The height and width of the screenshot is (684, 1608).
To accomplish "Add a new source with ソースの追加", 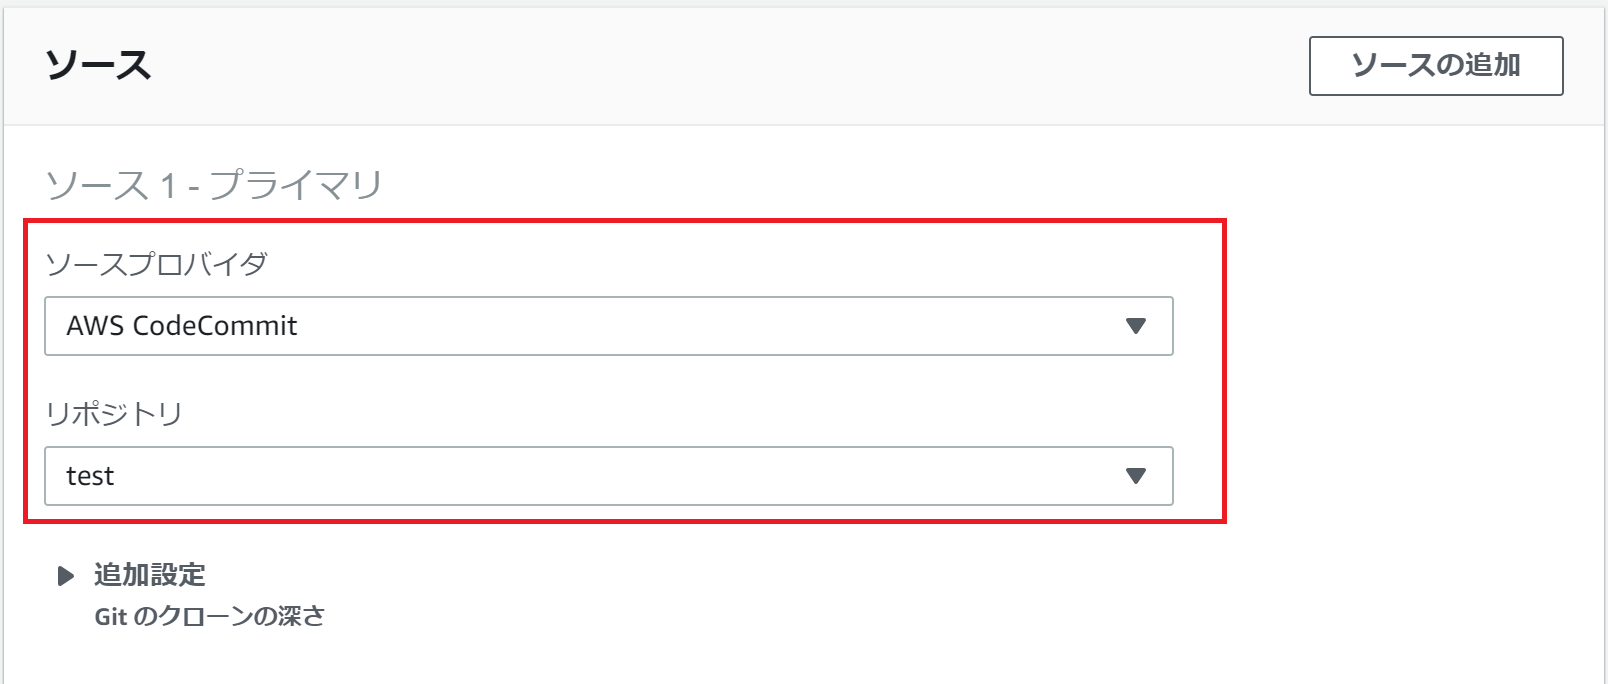I will point(1435,64).
